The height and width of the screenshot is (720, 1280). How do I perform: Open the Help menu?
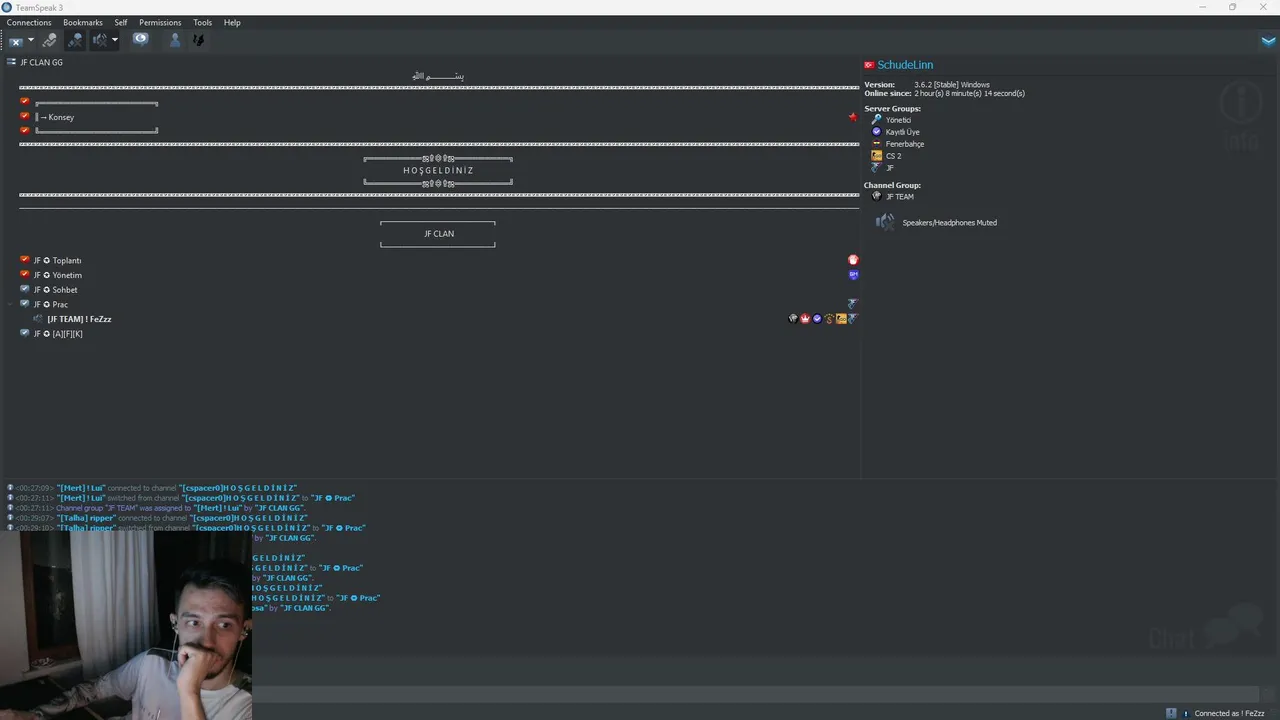click(232, 22)
